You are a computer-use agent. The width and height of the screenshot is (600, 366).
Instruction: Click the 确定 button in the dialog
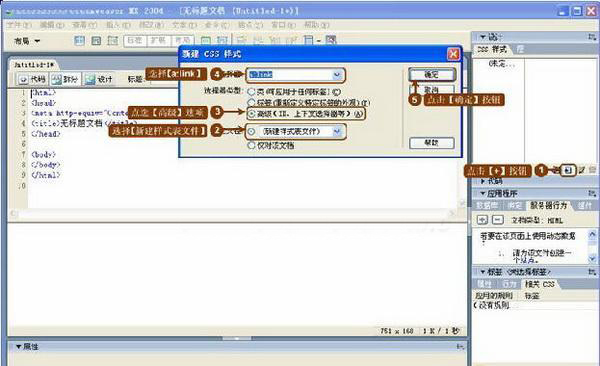432,74
